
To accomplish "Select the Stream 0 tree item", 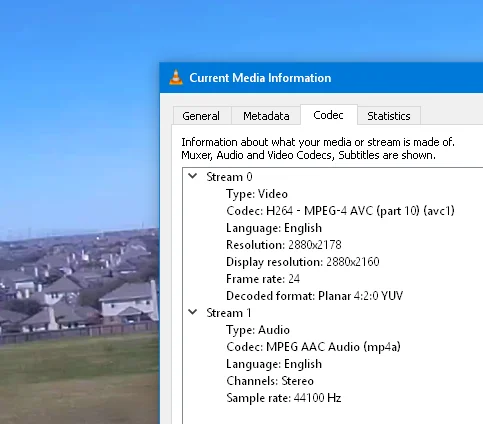I will pos(229,177).
